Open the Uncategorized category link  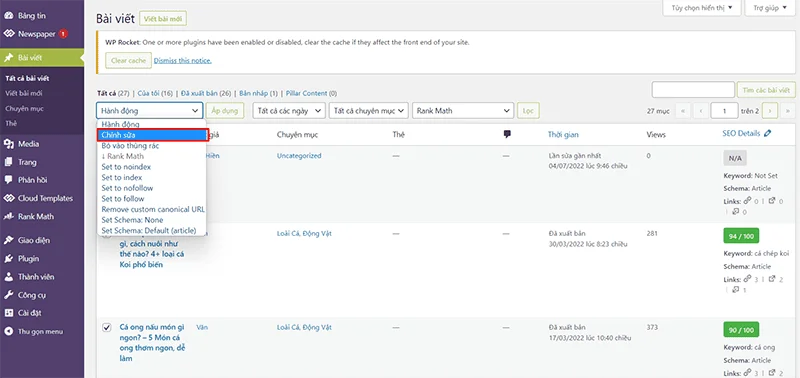299,156
